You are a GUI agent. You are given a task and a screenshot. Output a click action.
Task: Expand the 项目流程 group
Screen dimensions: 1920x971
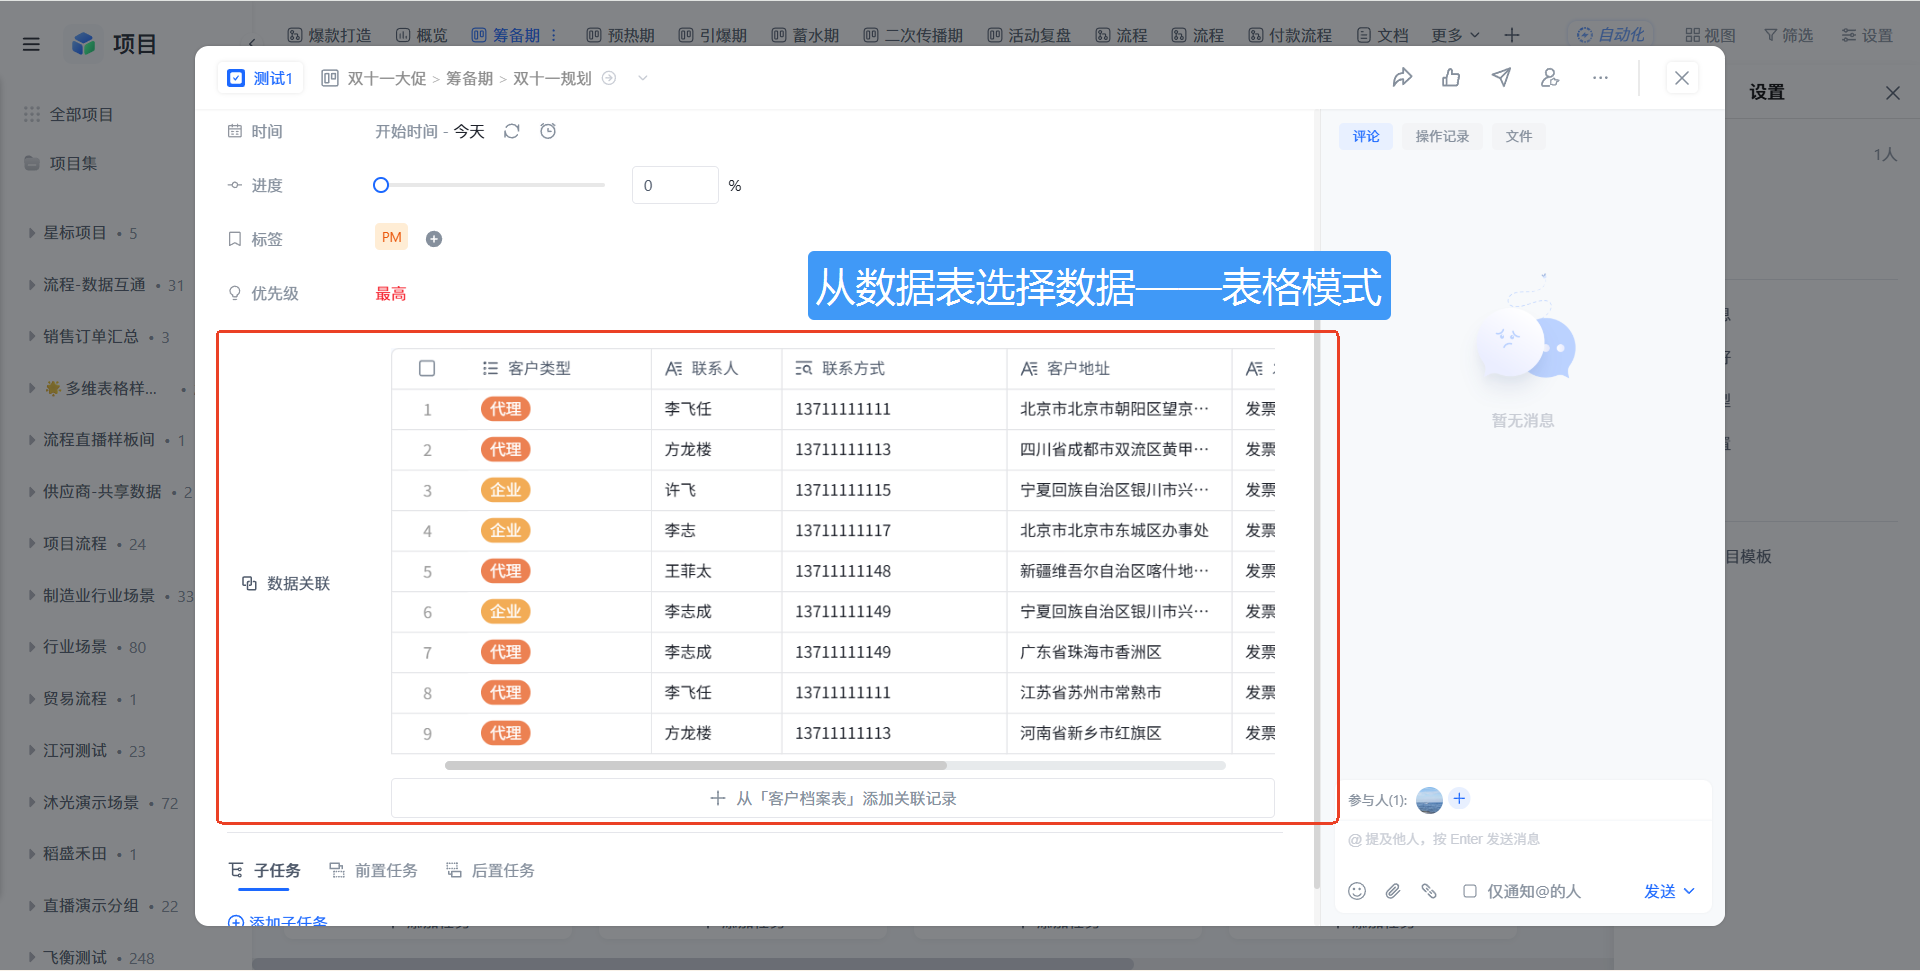click(x=32, y=544)
